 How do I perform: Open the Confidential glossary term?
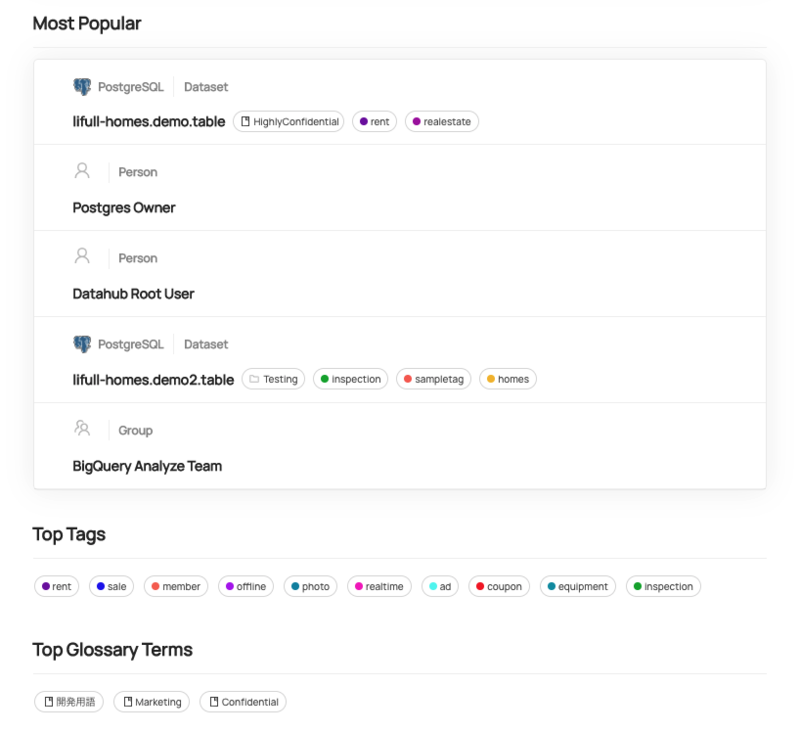tap(242, 702)
